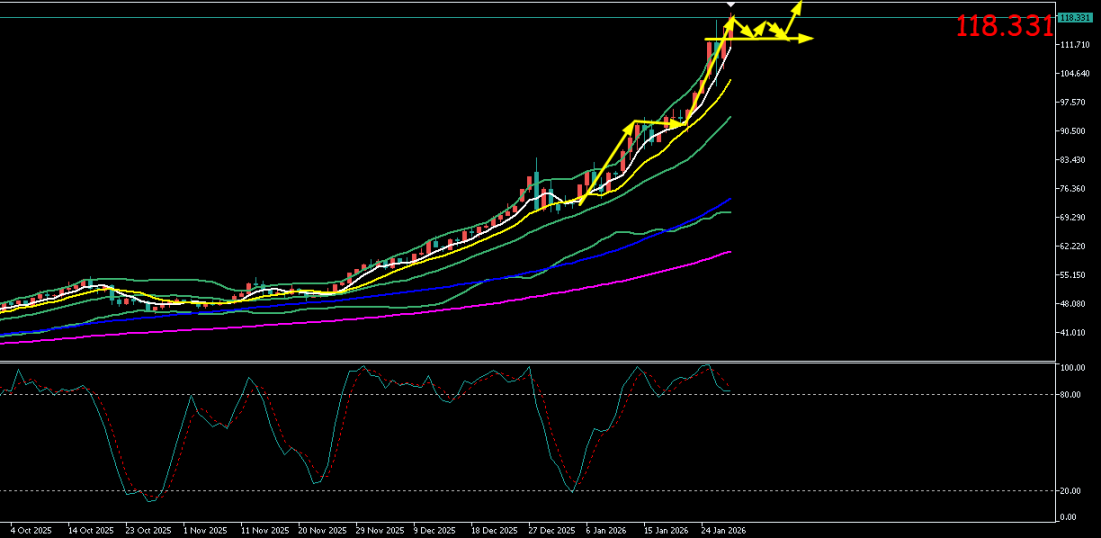Screen dimensions: 1101x538
Task: Click the 27 Dec 2025 date label
Action: coord(552,530)
